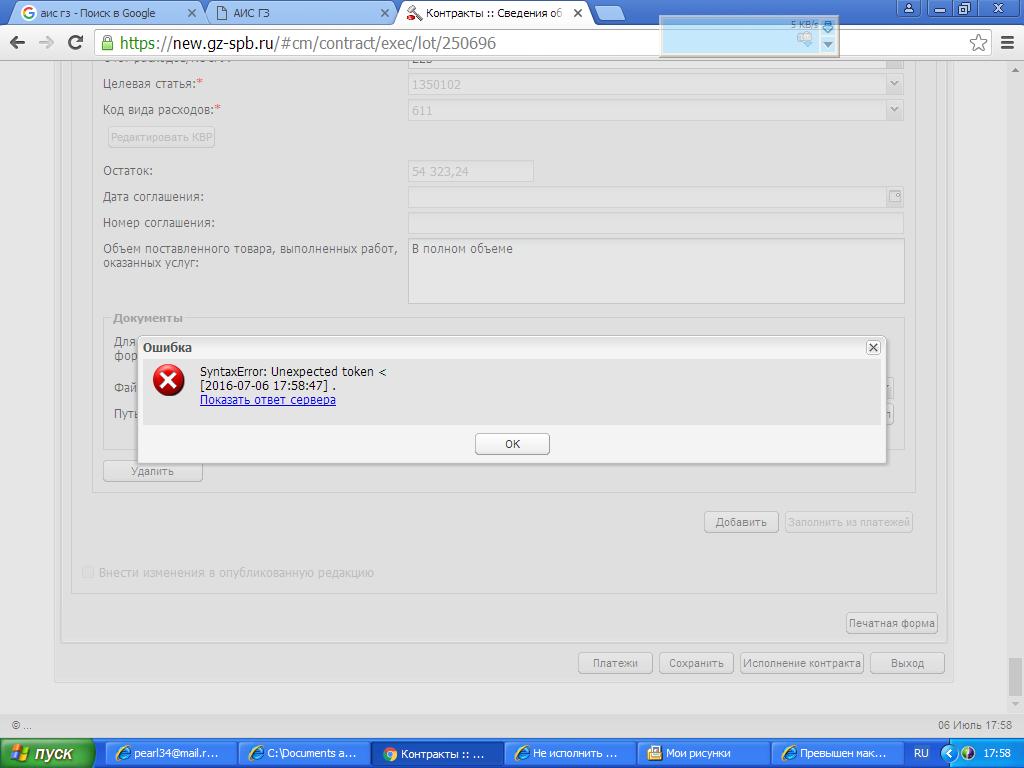The height and width of the screenshot is (768, 1024).
Task: Bookmark this page with the star icon
Action: (x=978, y=43)
